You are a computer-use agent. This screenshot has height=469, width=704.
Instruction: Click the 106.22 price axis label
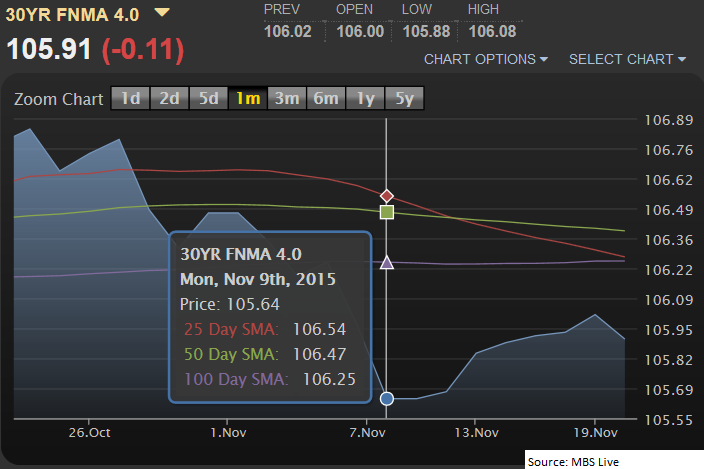(669, 270)
